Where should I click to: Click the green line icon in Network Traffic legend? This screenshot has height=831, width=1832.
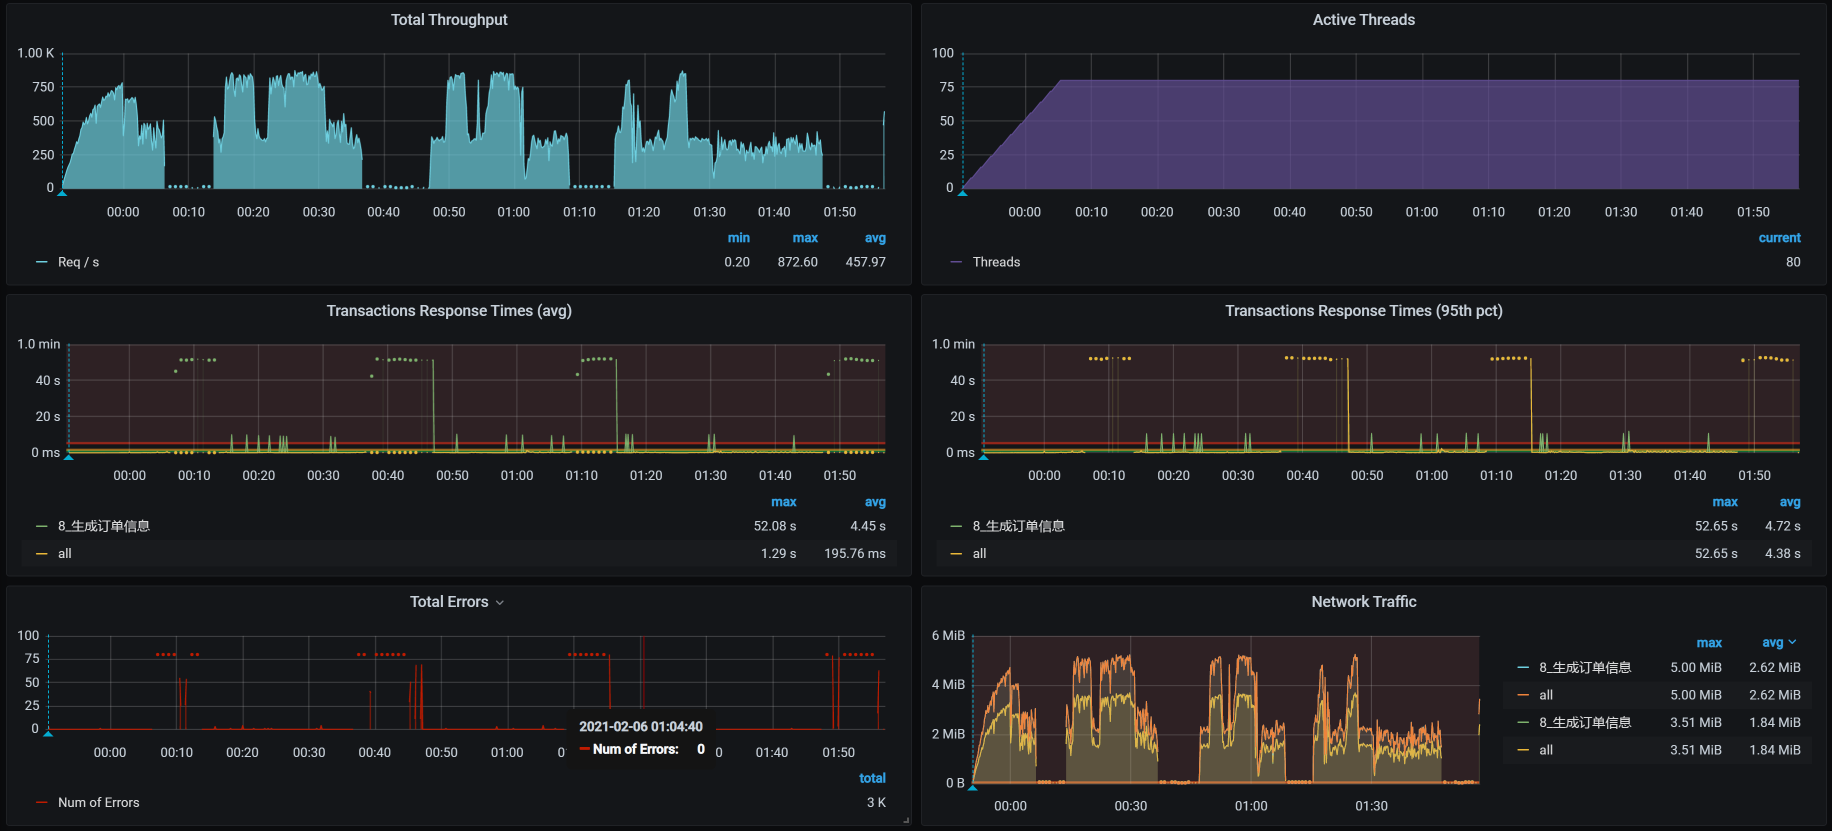1523,723
